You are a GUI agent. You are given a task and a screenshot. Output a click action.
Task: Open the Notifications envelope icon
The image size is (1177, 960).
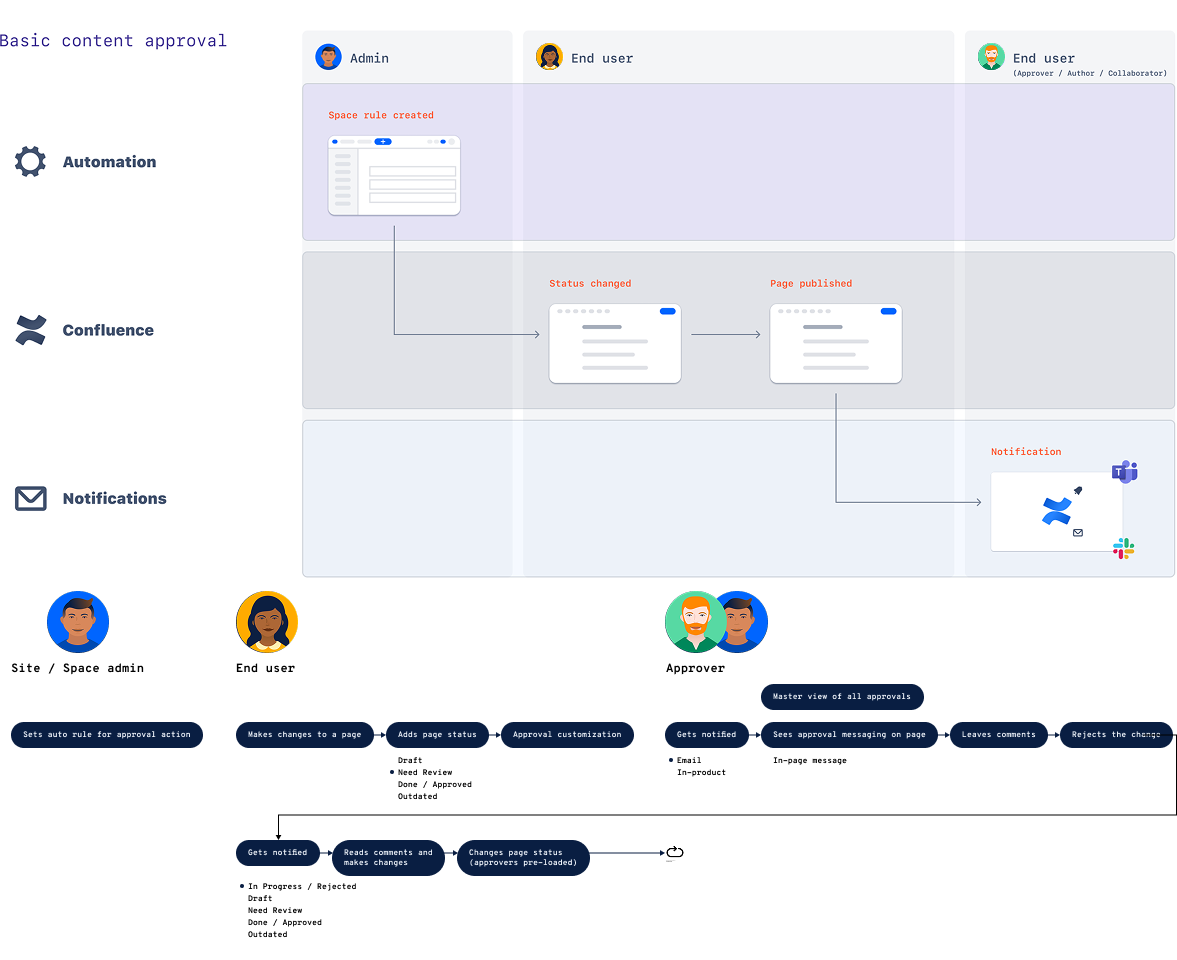pos(30,498)
